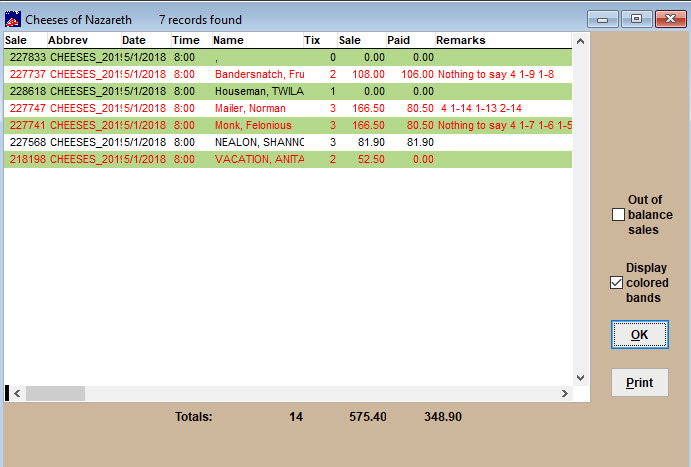The image size is (691, 467).
Task: Click the Remarks column header
Action: pyautogui.click(x=460, y=40)
